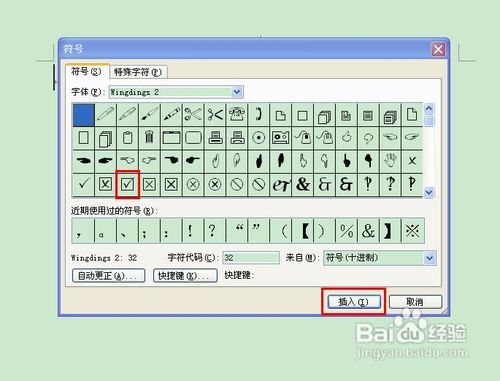Image resolution: width=500 pixels, height=381 pixels.
Task: Click the 取消 button
Action: click(x=415, y=302)
